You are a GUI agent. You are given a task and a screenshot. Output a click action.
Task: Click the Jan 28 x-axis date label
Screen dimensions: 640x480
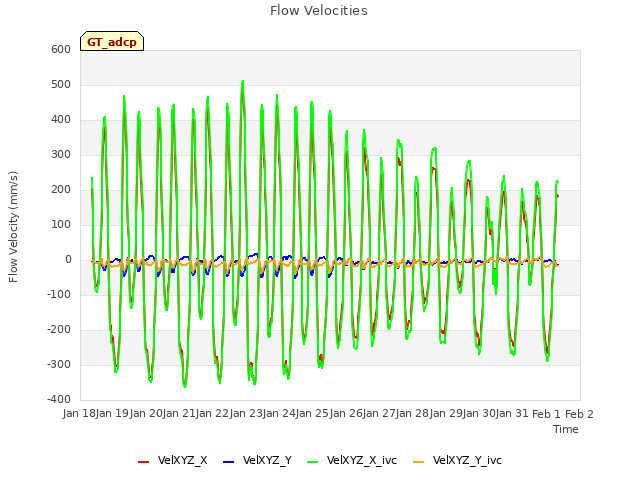coord(412,414)
